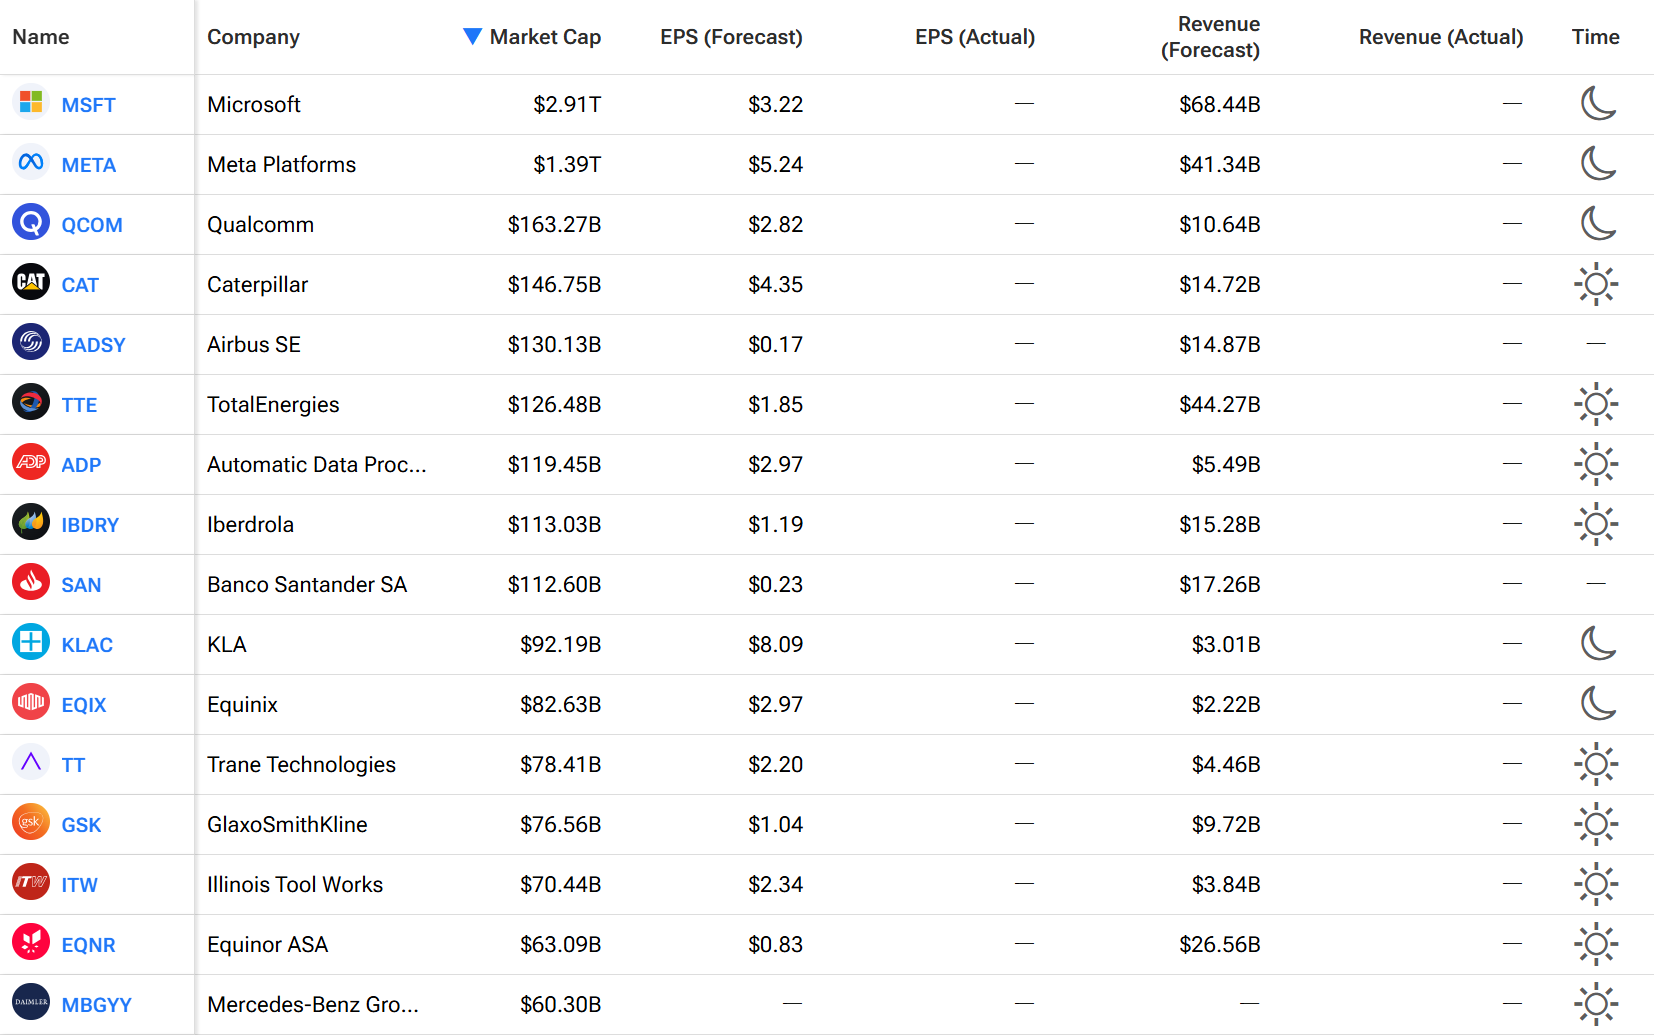
Task: Open the GSK ticker link
Action: (x=81, y=825)
